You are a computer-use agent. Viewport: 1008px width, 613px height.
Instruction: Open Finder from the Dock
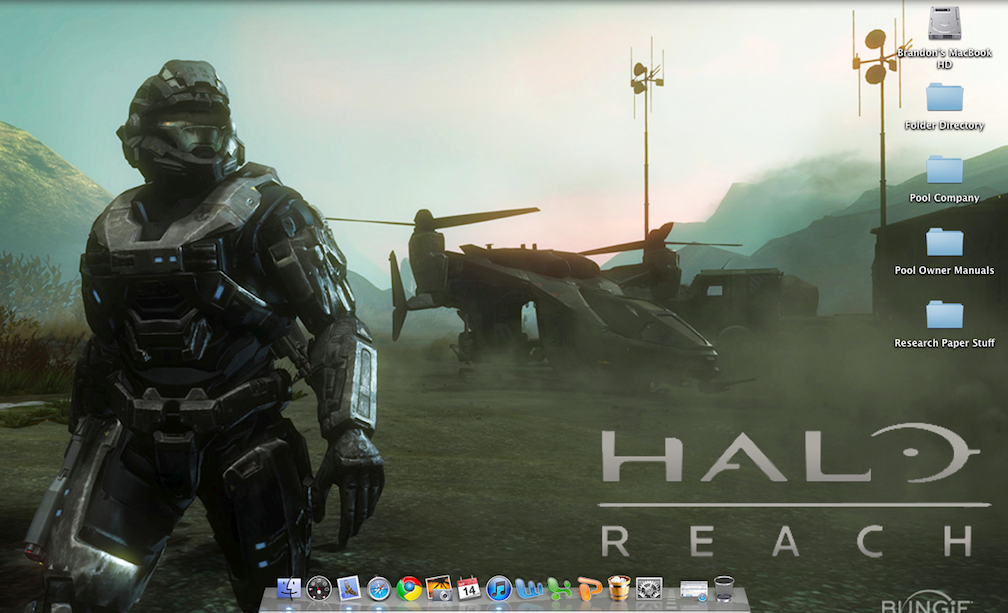click(289, 588)
